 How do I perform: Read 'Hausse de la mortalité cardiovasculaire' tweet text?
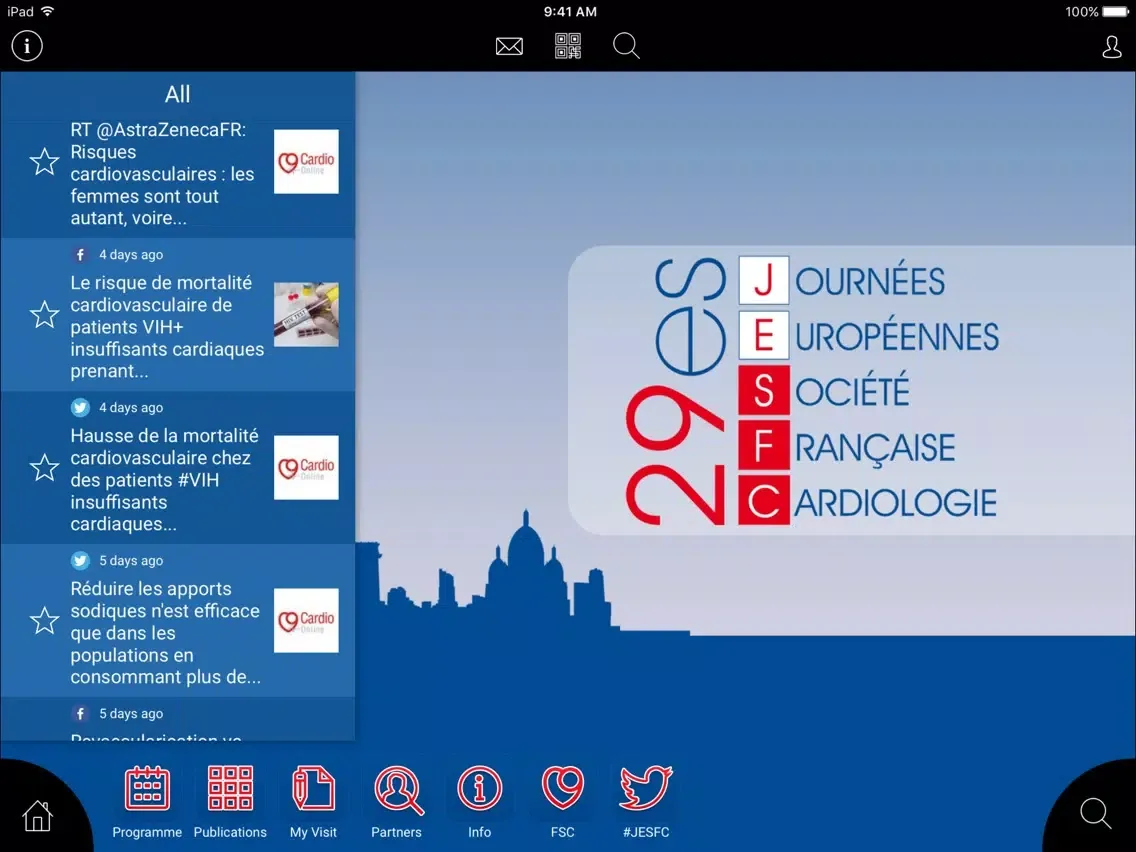coord(164,480)
